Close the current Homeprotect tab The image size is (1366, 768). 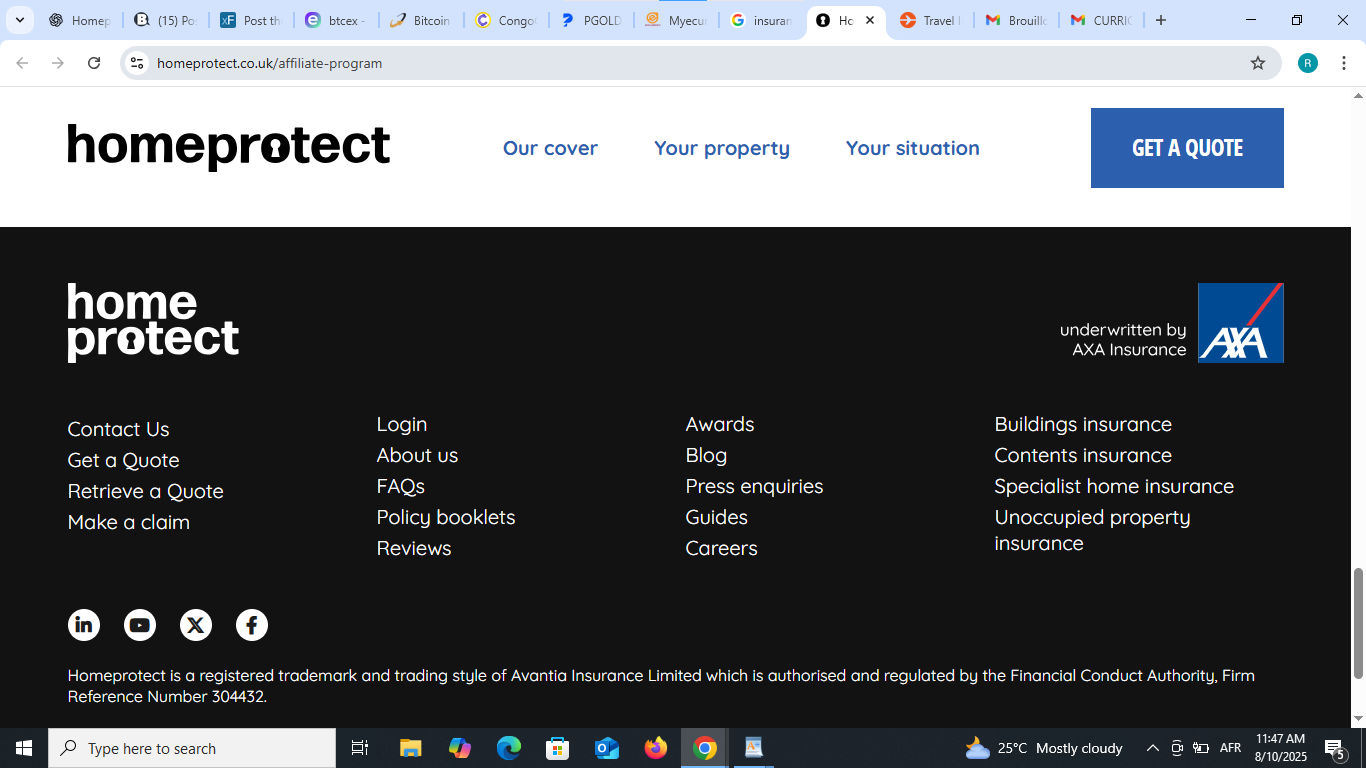pyautogui.click(x=870, y=20)
